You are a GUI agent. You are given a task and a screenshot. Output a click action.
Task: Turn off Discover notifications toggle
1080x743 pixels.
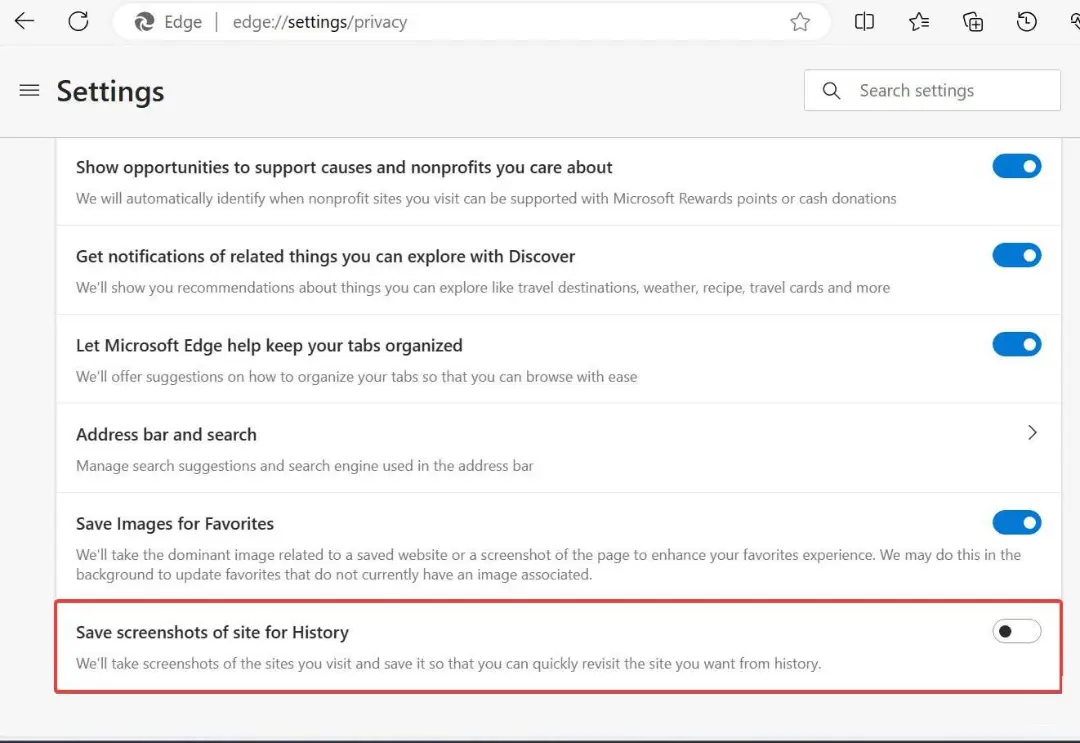pyautogui.click(x=1017, y=255)
